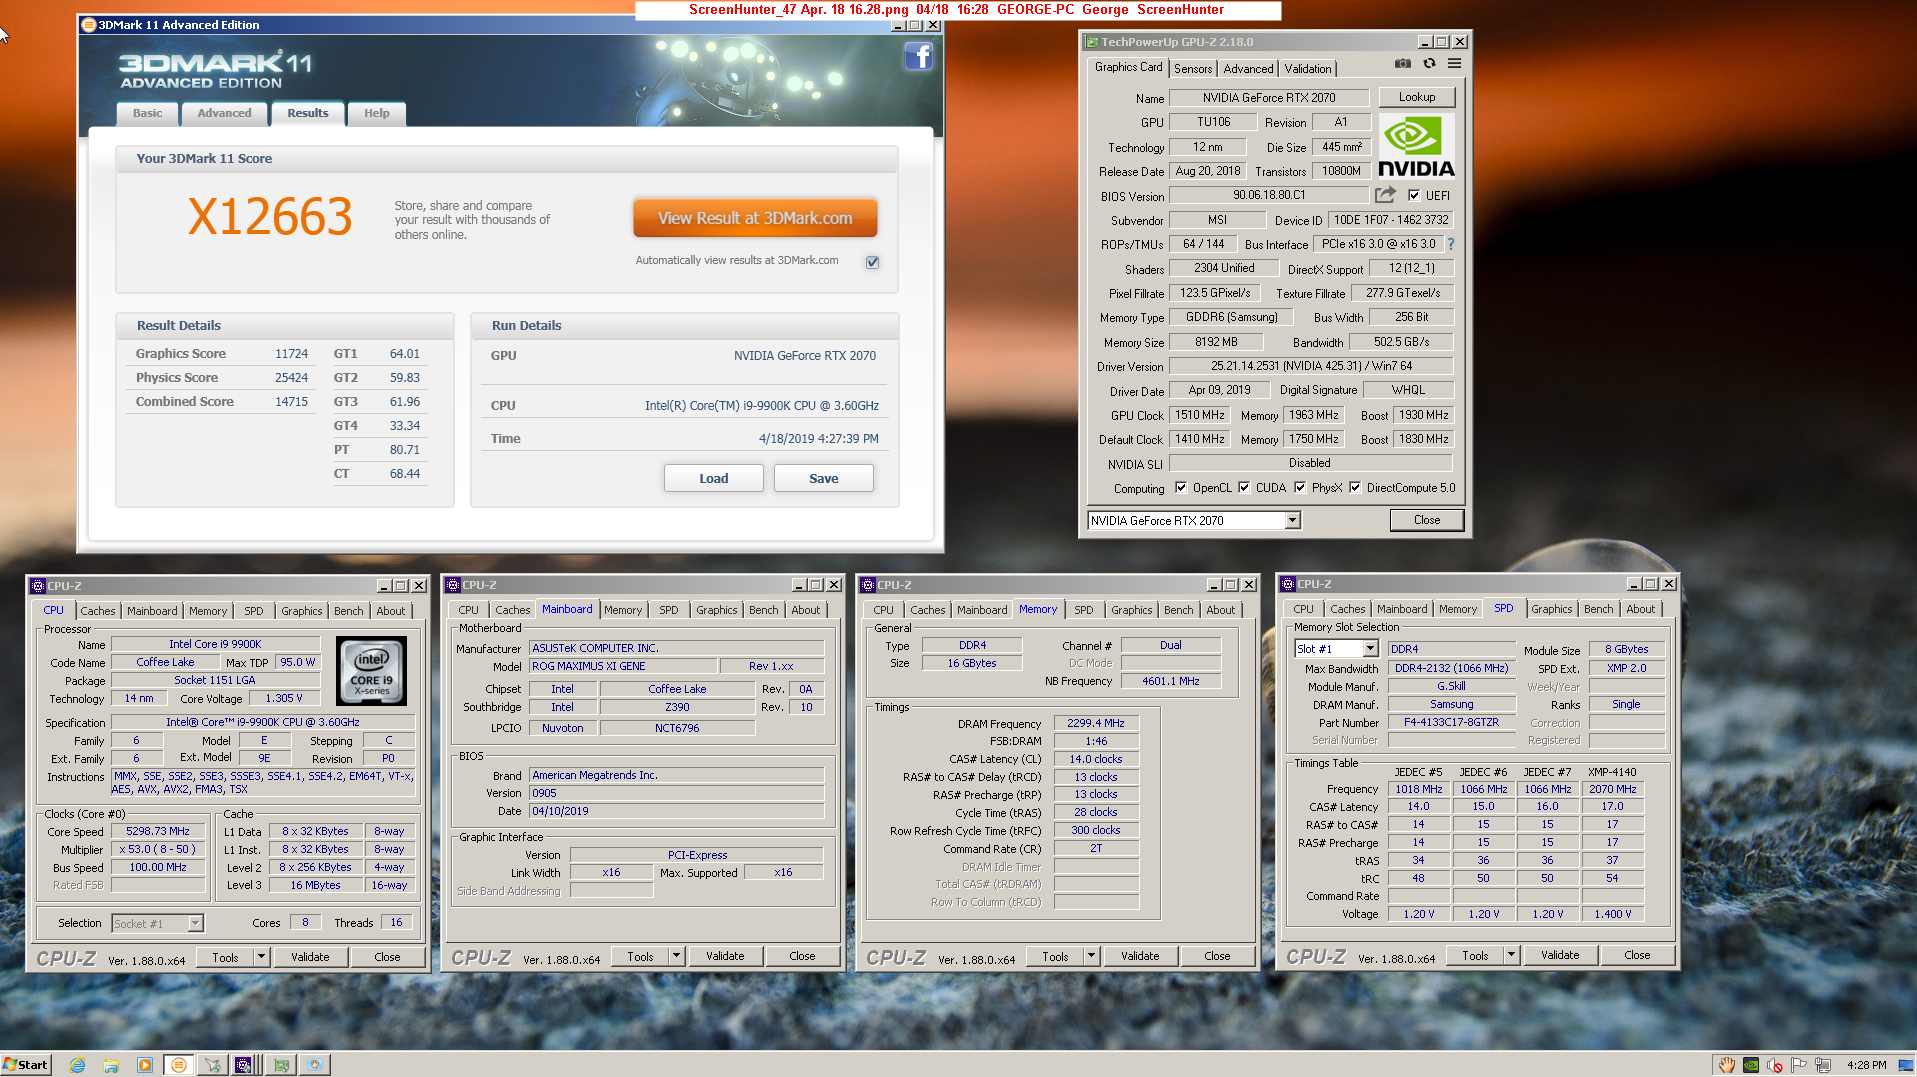Open the Help tab in 3DMark 11
The height and width of the screenshot is (1077, 1917).
pos(376,113)
